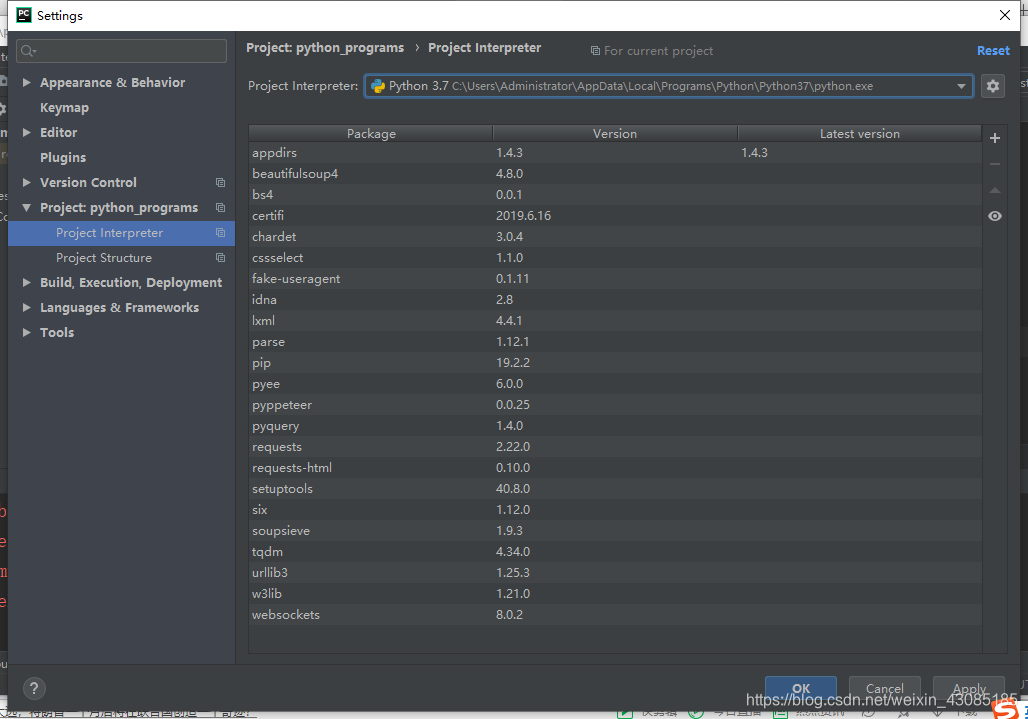Viewport: 1028px width, 719px height.
Task: Select the pip package row
Action: tap(615, 362)
